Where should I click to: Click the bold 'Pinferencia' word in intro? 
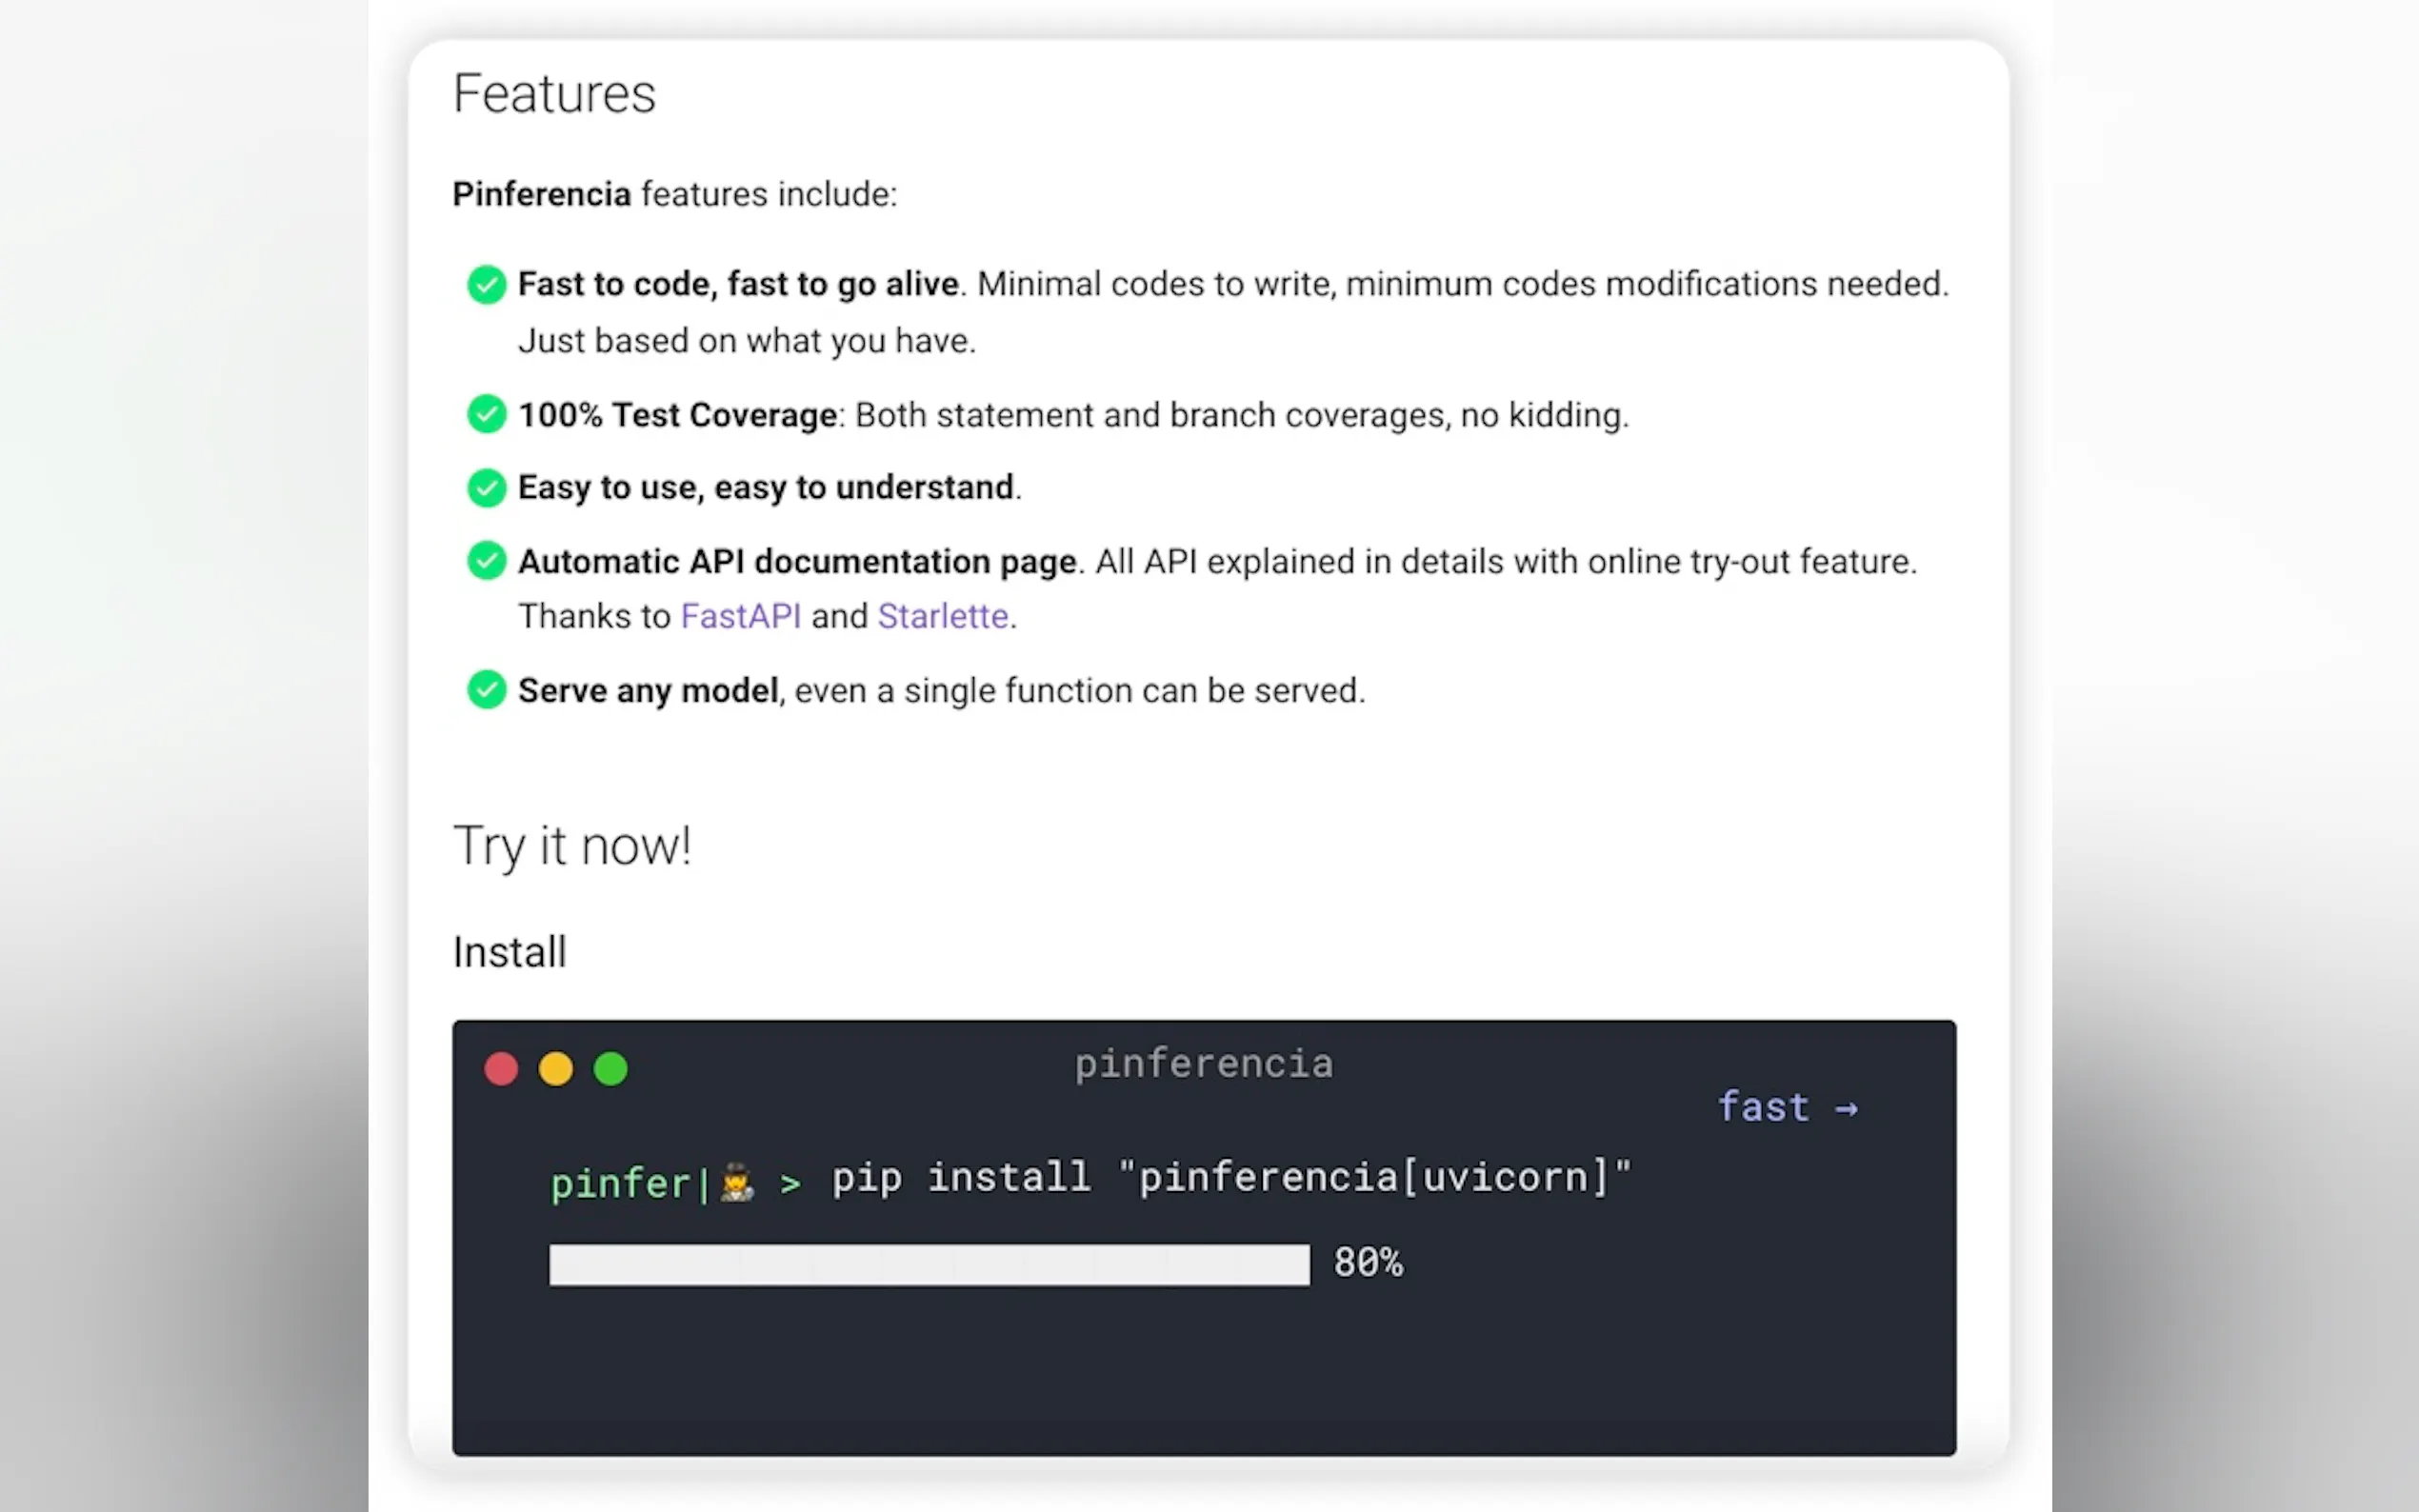542,194
